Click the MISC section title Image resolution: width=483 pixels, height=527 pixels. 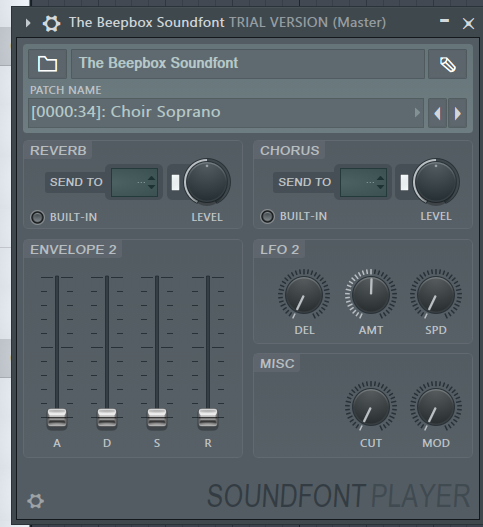[x=277, y=364]
